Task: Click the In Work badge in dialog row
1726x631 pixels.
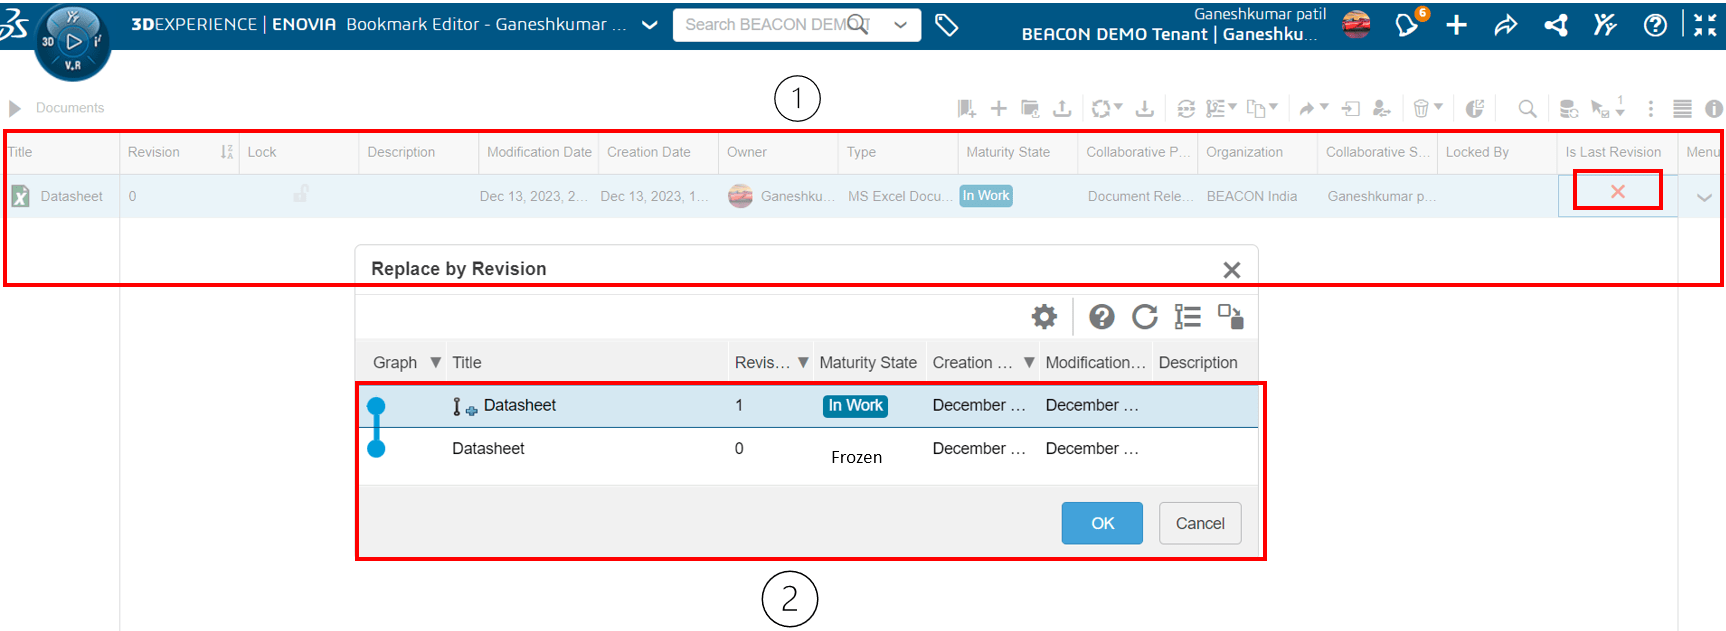Action: [x=855, y=405]
